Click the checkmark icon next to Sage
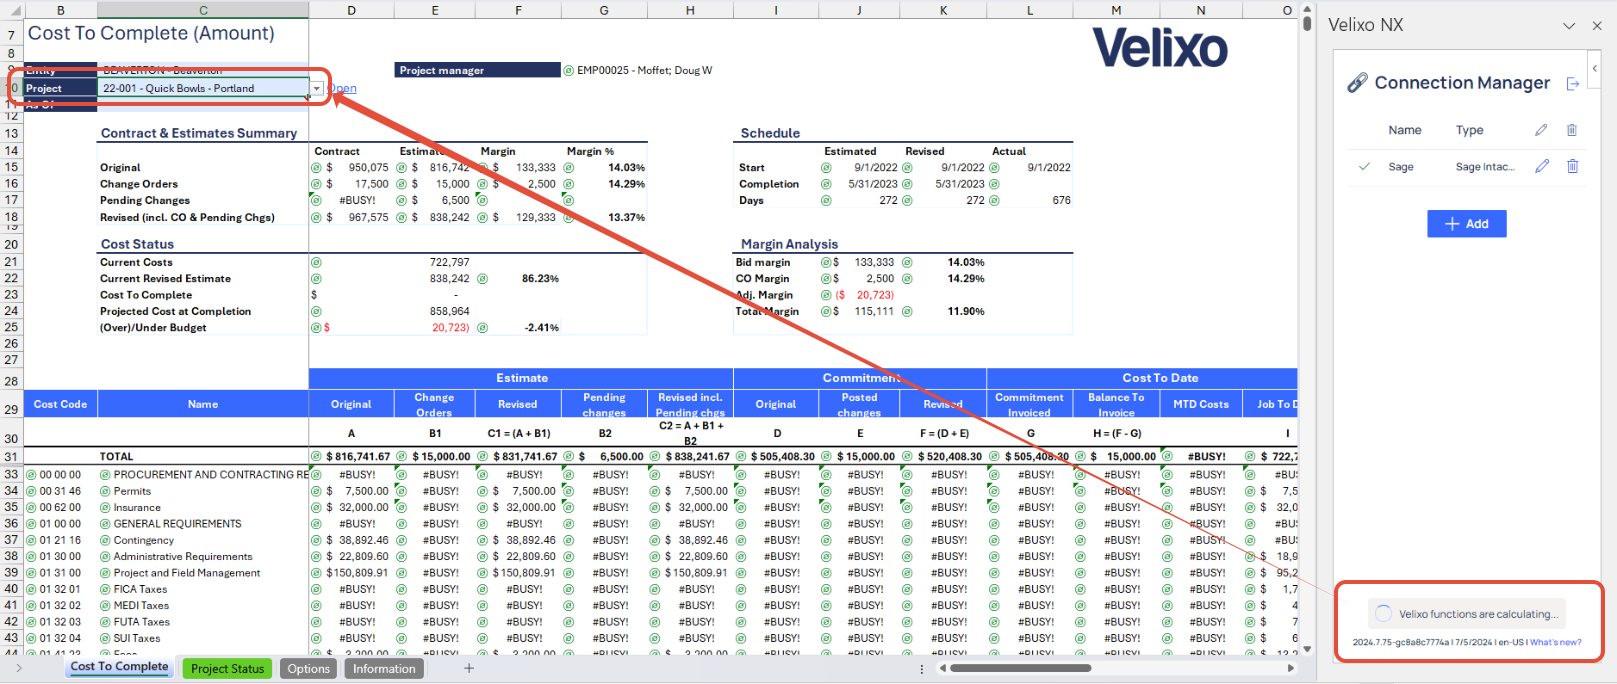 click(1364, 166)
